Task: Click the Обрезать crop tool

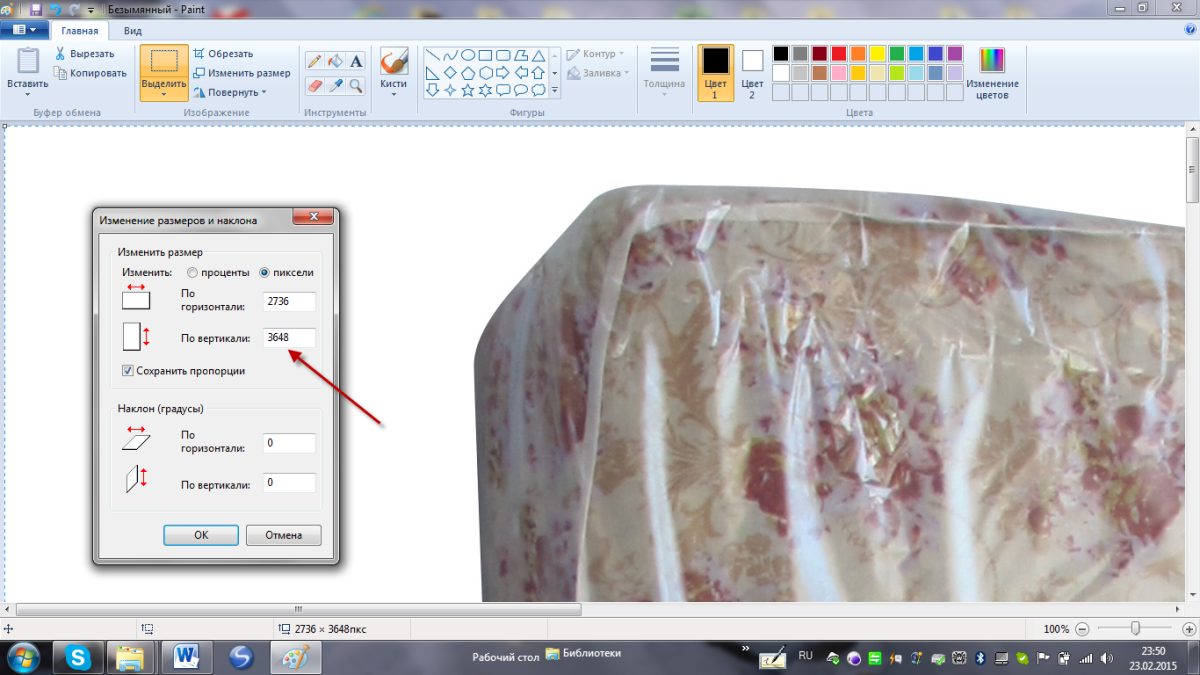Action: click(x=223, y=54)
